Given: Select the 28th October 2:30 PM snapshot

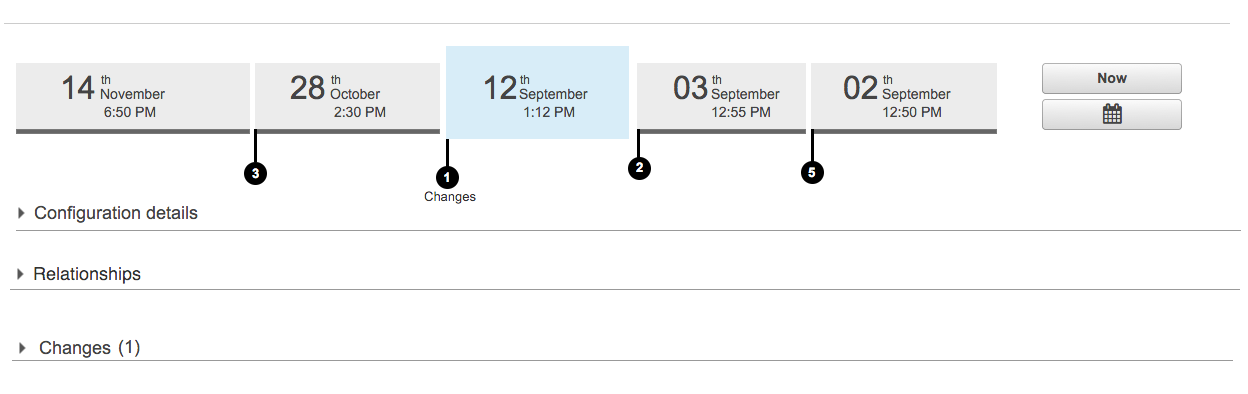Looking at the screenshot, I should 347,98.
